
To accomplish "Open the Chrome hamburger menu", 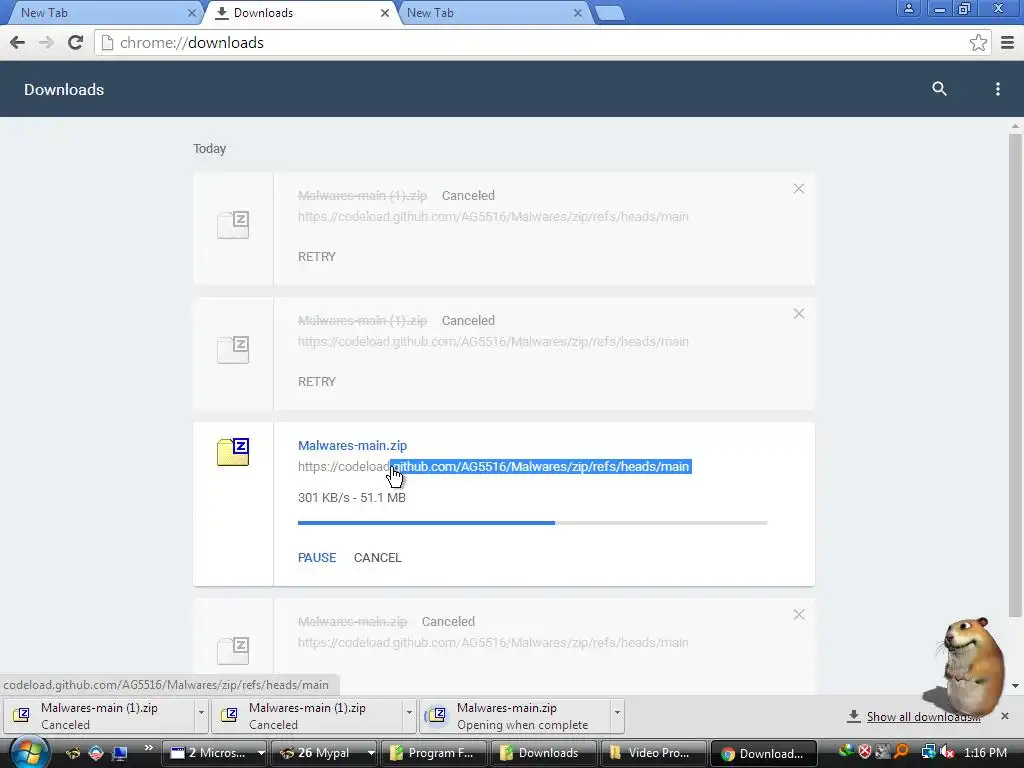I will pos(1007,43).
